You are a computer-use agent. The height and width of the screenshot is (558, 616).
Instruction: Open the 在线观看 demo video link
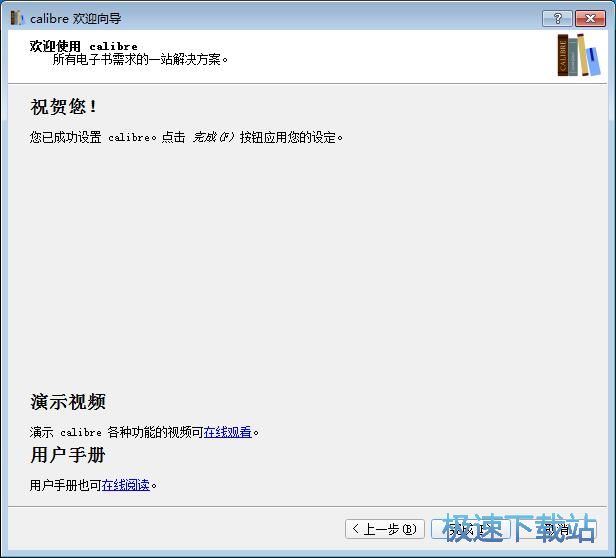tap(227, 432)
